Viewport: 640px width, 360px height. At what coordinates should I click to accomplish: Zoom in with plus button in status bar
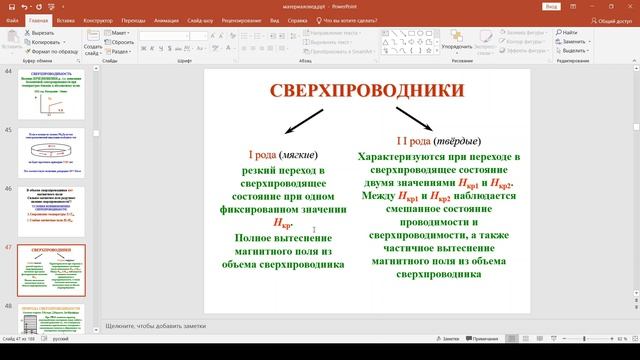612,339
